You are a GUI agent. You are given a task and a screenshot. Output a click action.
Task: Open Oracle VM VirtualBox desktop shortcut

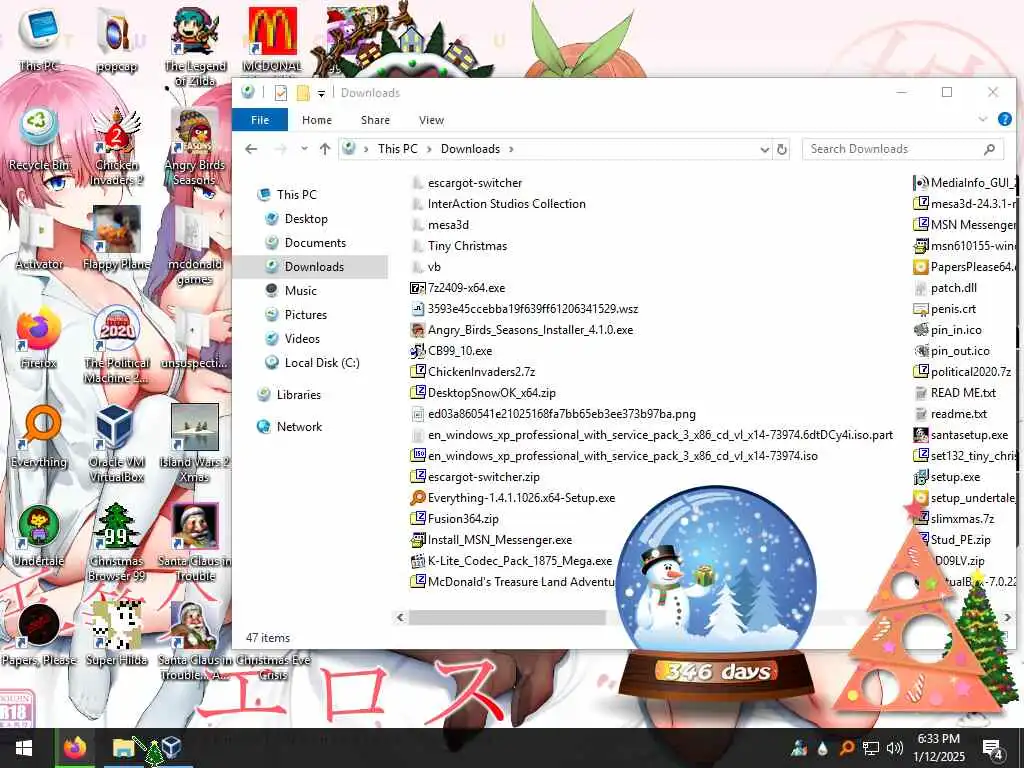116,444
